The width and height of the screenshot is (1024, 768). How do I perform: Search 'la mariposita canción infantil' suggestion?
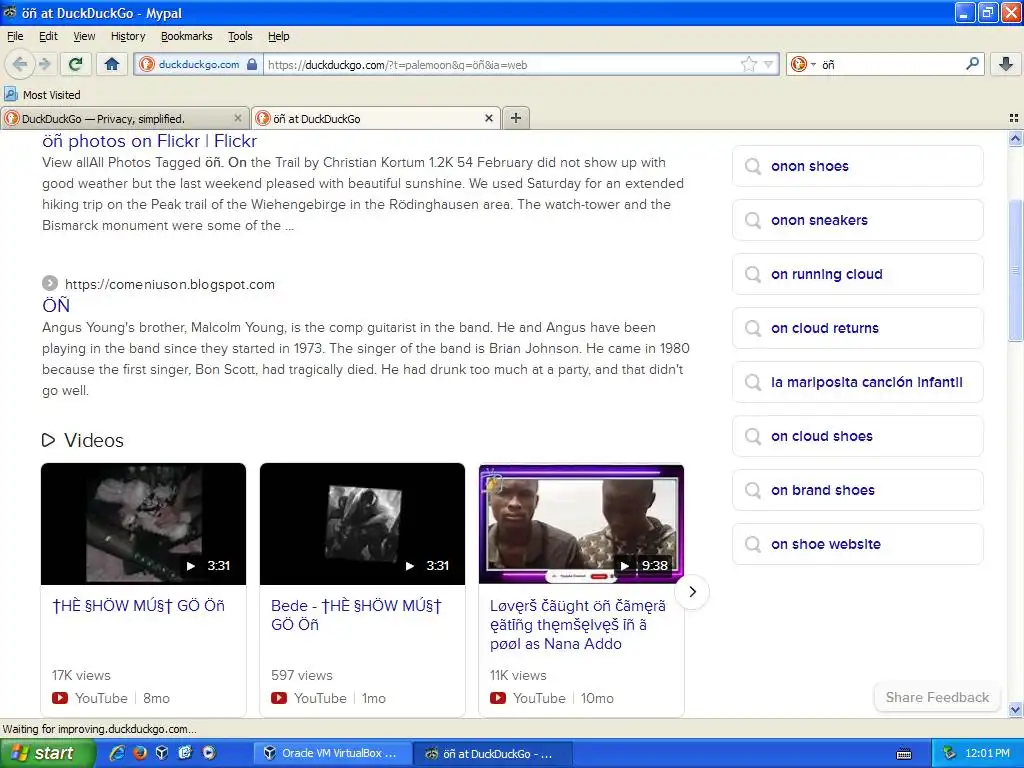(x=857, y=382)
